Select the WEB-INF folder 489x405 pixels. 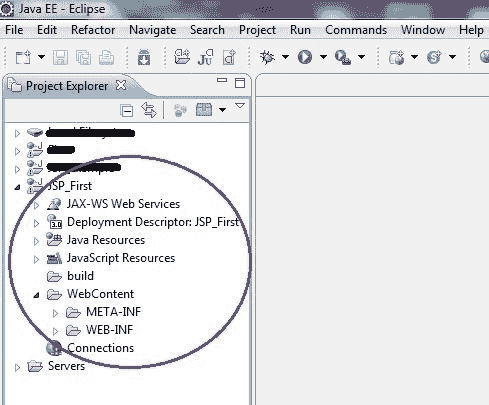coord(109,330)
